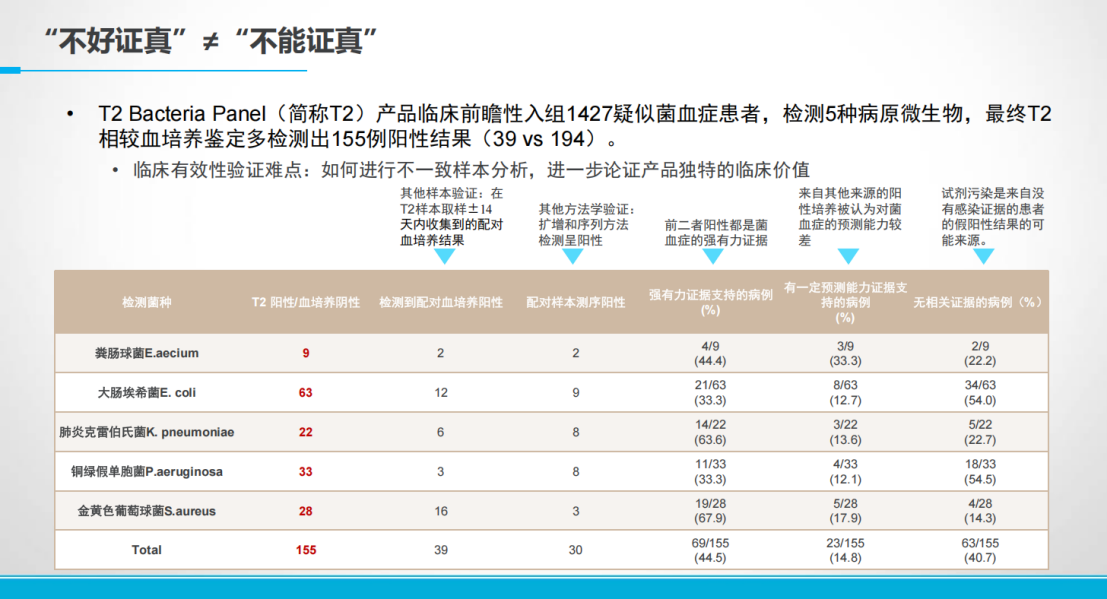Select the cell "34/63 (54.0)"
The image size is (1107, 599).
980,393
